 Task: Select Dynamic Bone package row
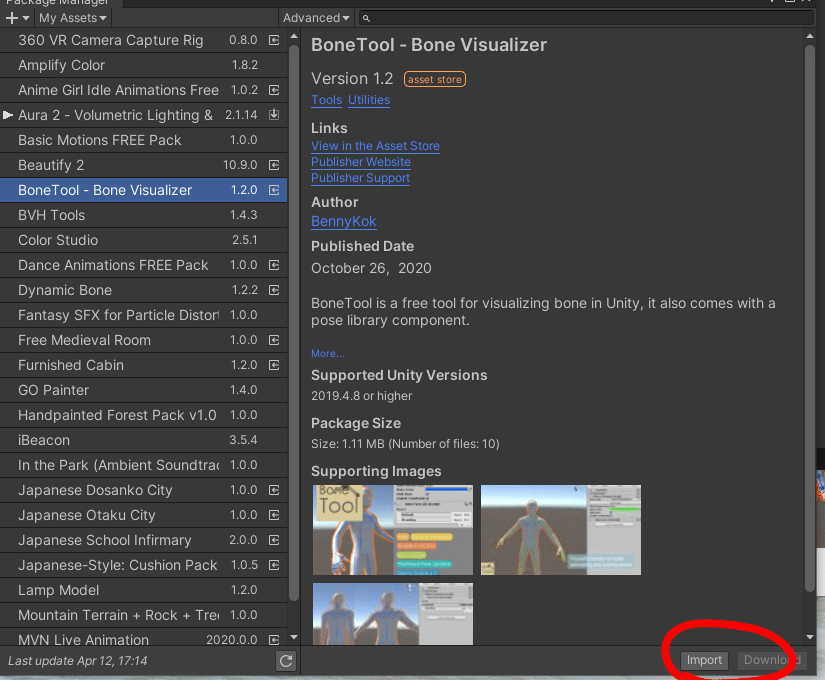[x=143, y=290]
